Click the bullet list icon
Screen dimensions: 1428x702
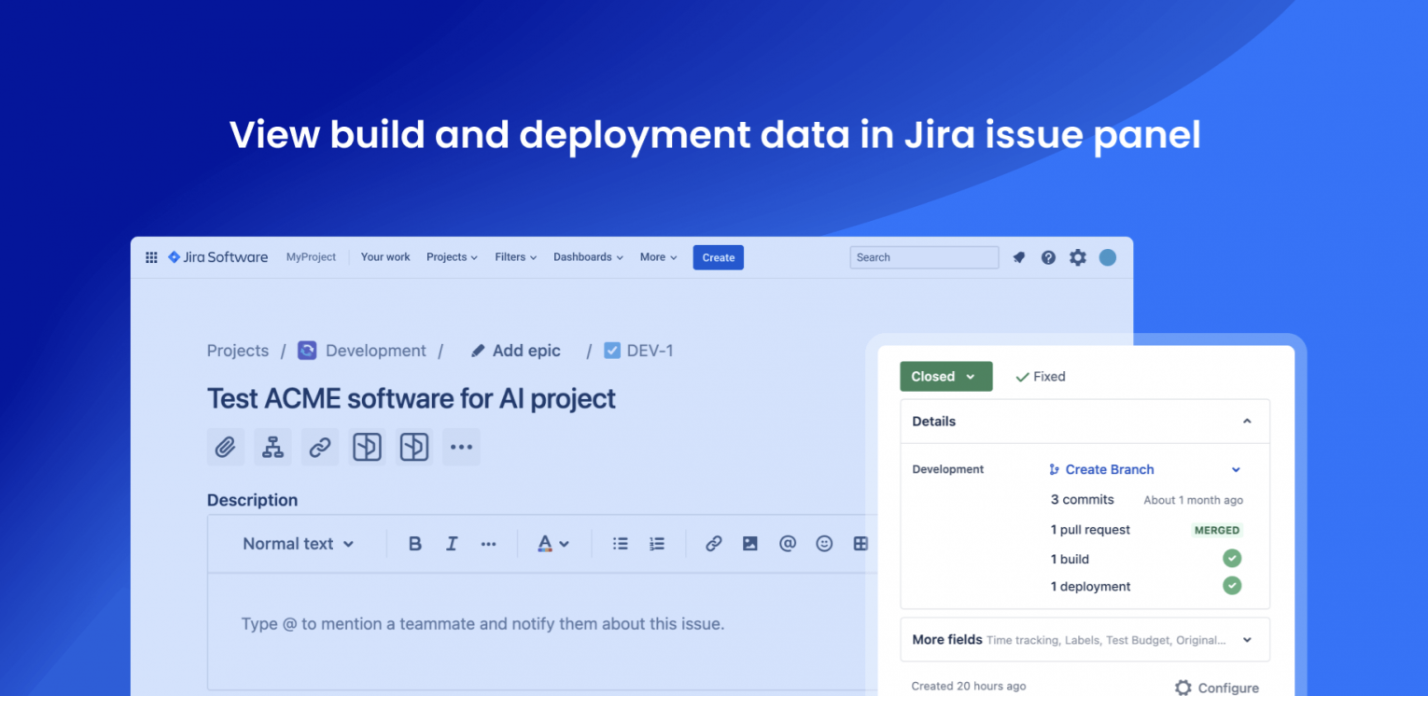click(620, 544)
